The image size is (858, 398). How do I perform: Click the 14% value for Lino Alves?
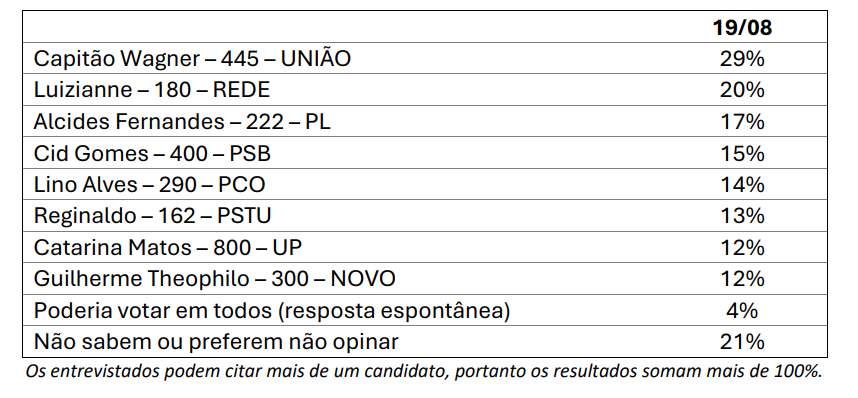point(742,184)
